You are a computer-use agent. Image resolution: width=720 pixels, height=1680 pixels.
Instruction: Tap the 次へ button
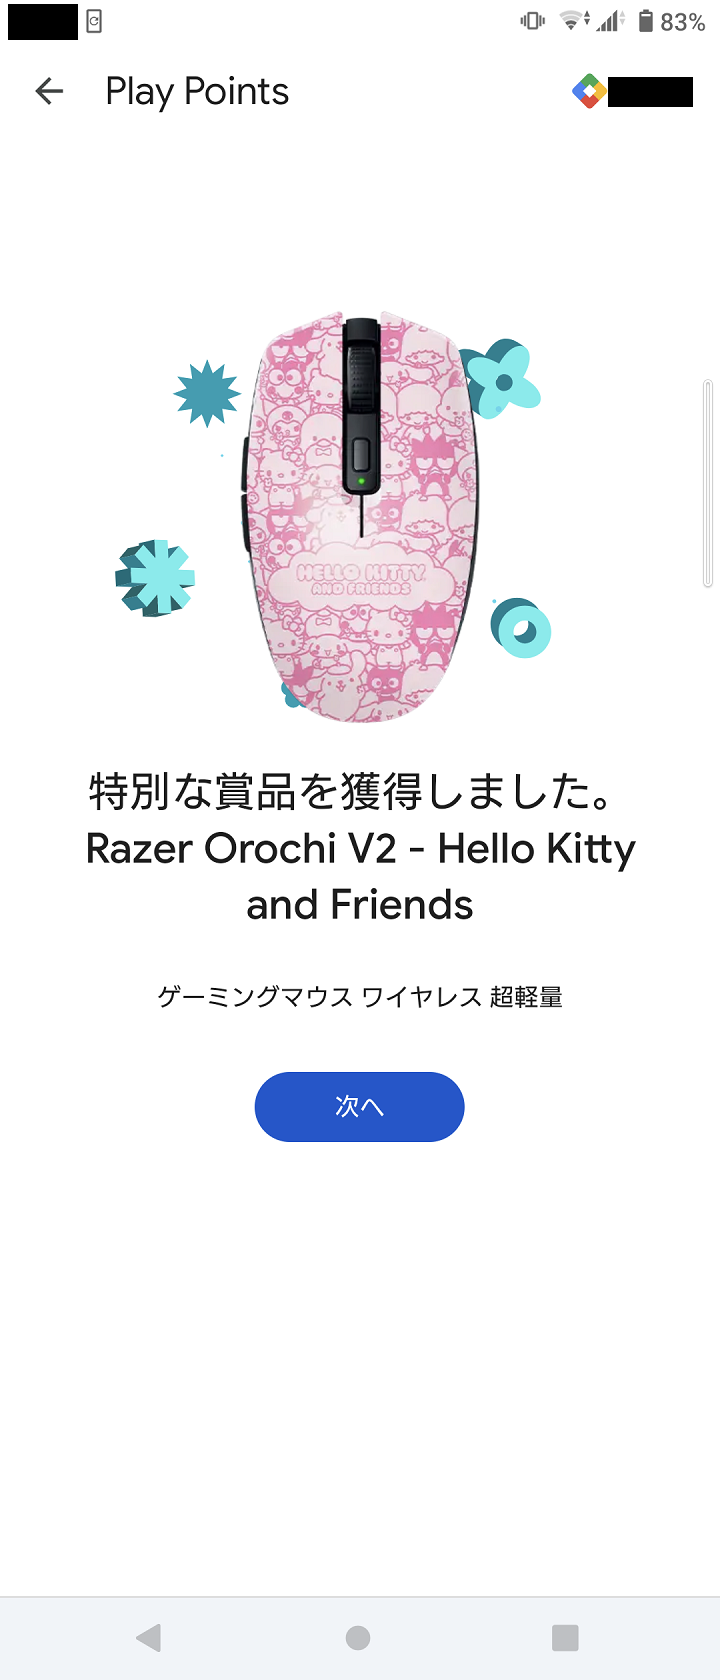[360, 1107]
